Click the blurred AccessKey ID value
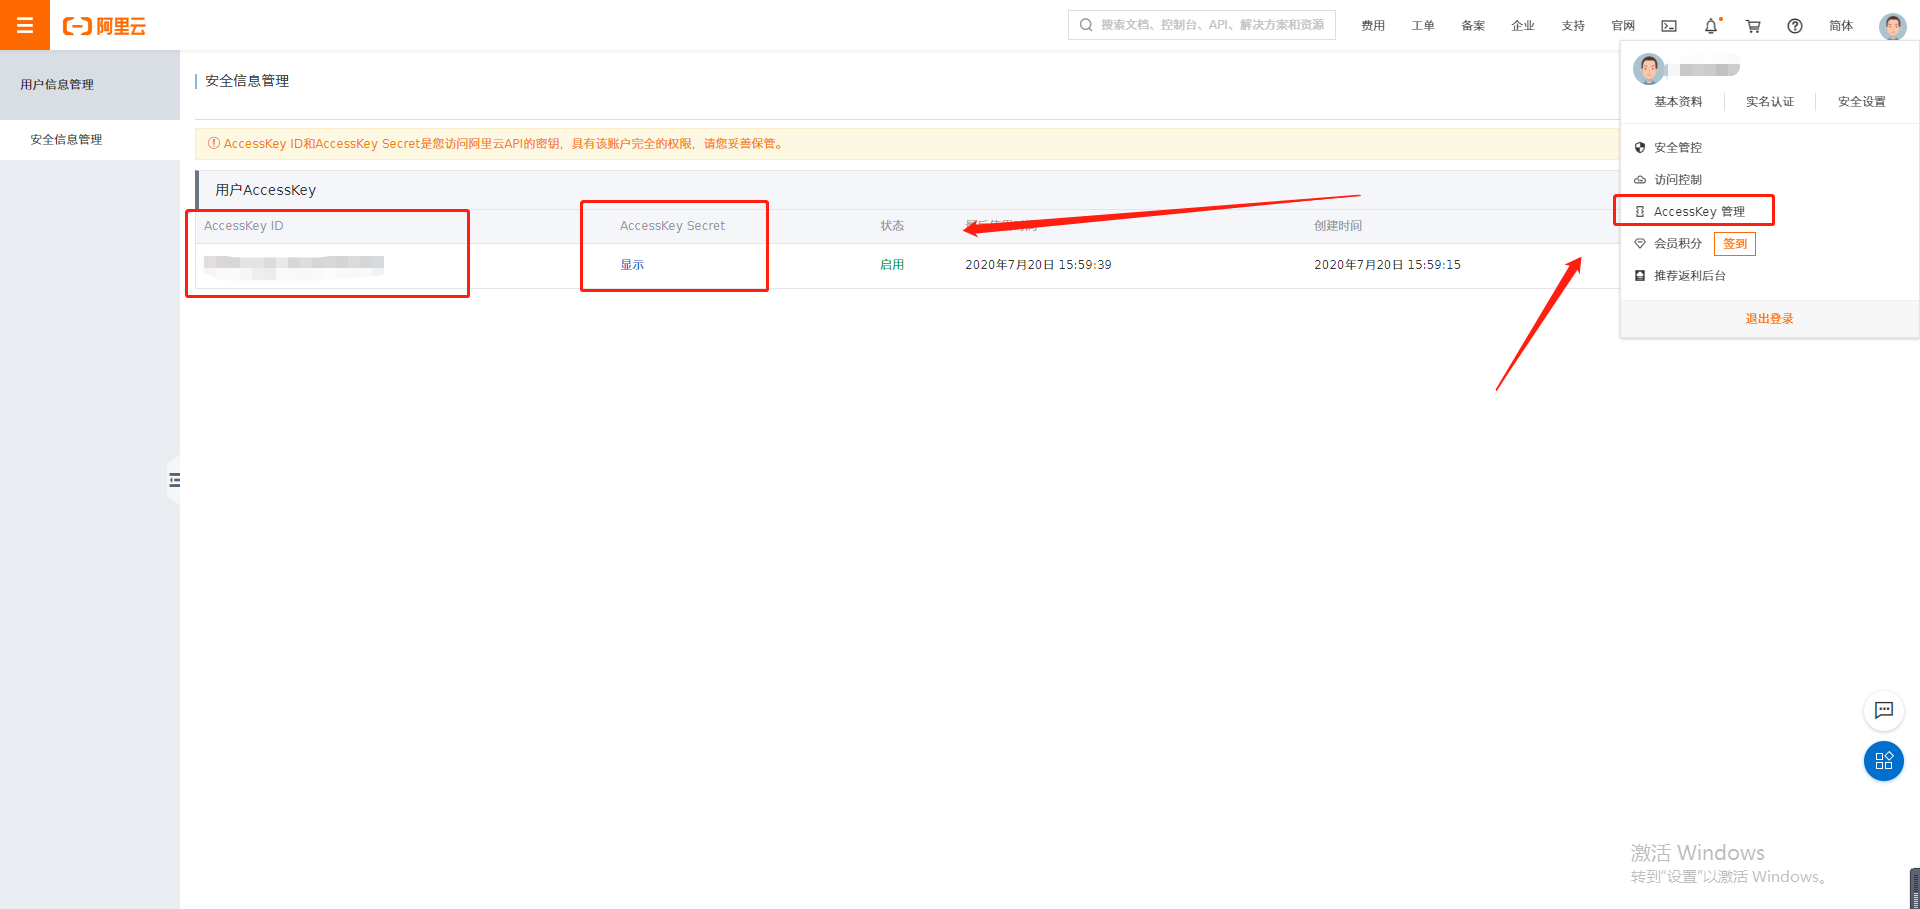 pyautogui.click(x=294, y=265)
